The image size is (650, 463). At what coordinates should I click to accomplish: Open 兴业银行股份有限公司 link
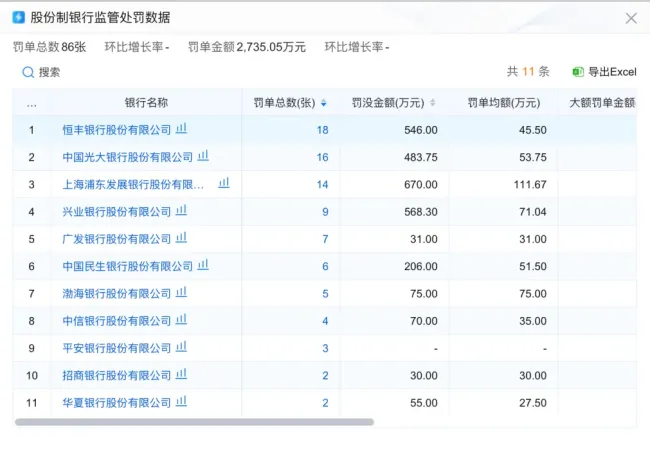(116, 212)
